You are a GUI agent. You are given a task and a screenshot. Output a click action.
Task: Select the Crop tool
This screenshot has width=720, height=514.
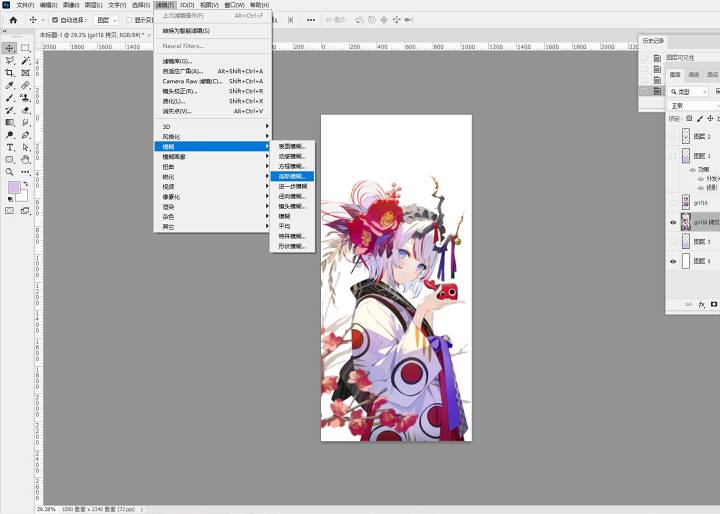click(9, 73)
